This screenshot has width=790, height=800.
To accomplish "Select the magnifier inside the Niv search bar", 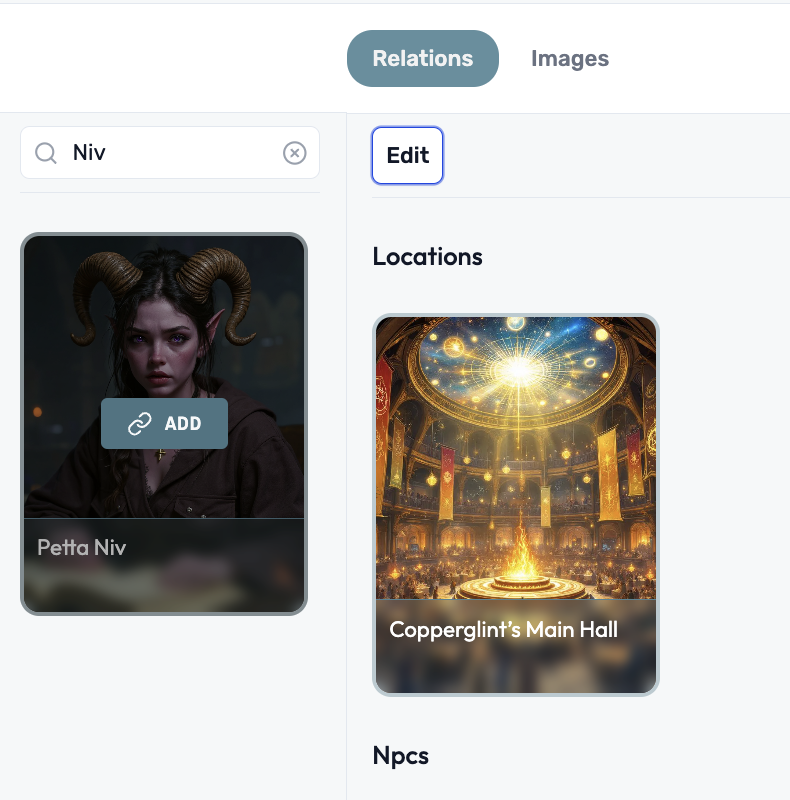I will [46, 152].
